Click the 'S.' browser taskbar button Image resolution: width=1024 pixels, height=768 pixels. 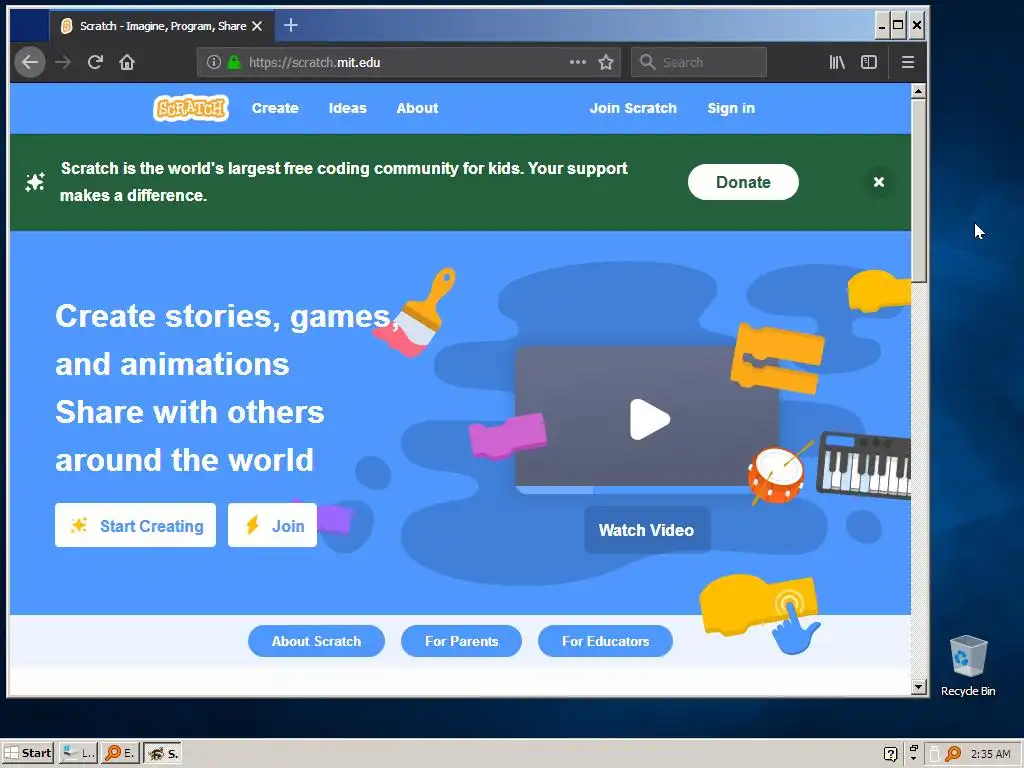tap(162, 753)
